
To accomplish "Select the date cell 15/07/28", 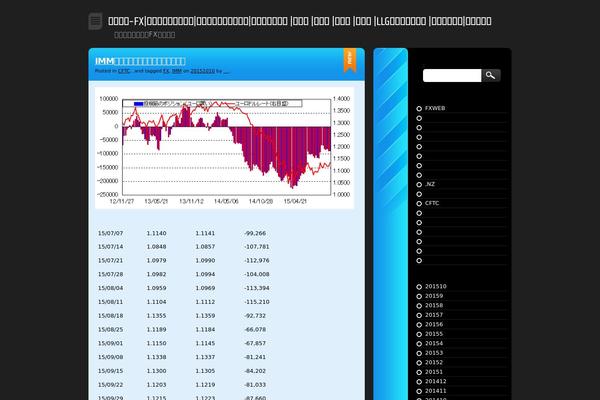I will click(x=110, y=274).
